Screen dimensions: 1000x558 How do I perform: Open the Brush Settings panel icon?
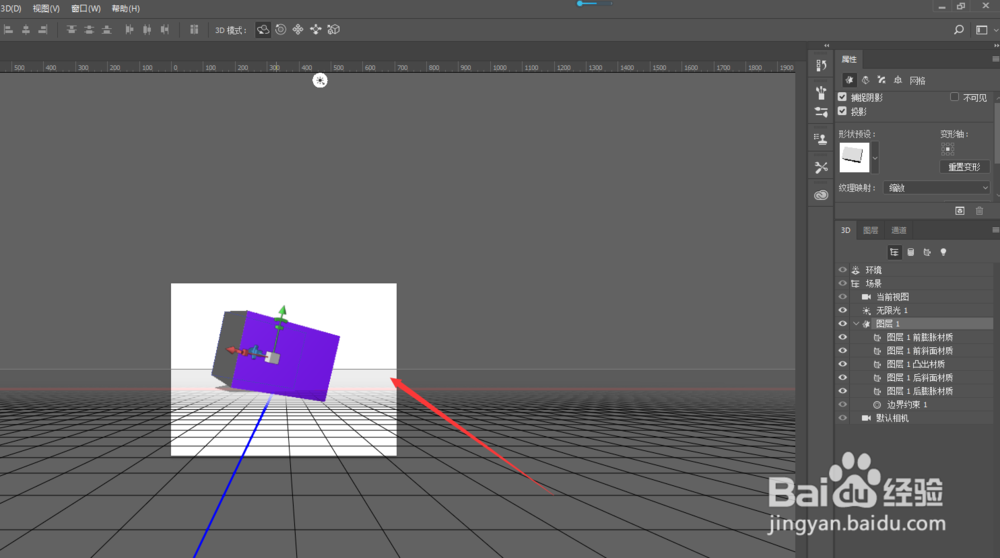pyautogui.click(x=821, y=112)
